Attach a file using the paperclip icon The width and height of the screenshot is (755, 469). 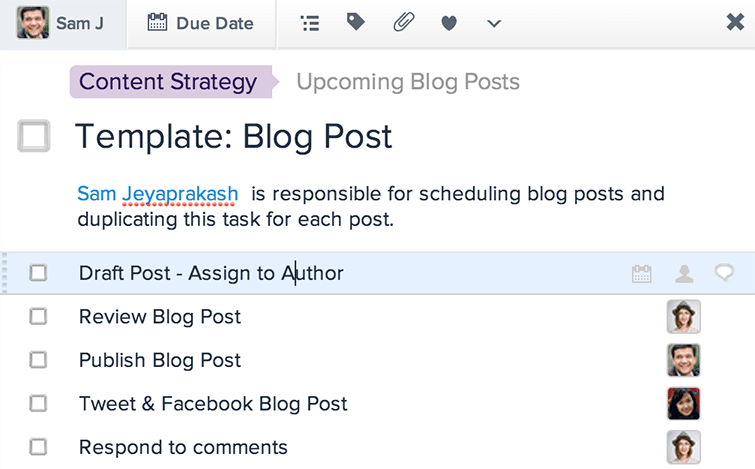pos(404,22)
